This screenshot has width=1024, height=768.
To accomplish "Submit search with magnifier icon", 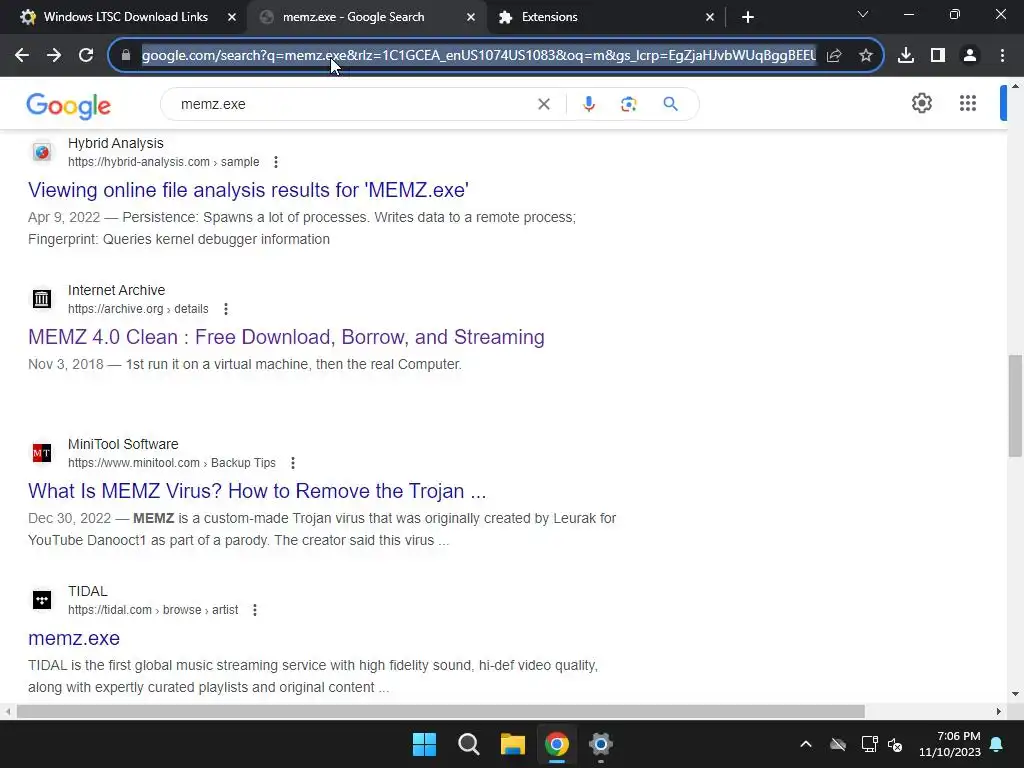I will [671, 104].
